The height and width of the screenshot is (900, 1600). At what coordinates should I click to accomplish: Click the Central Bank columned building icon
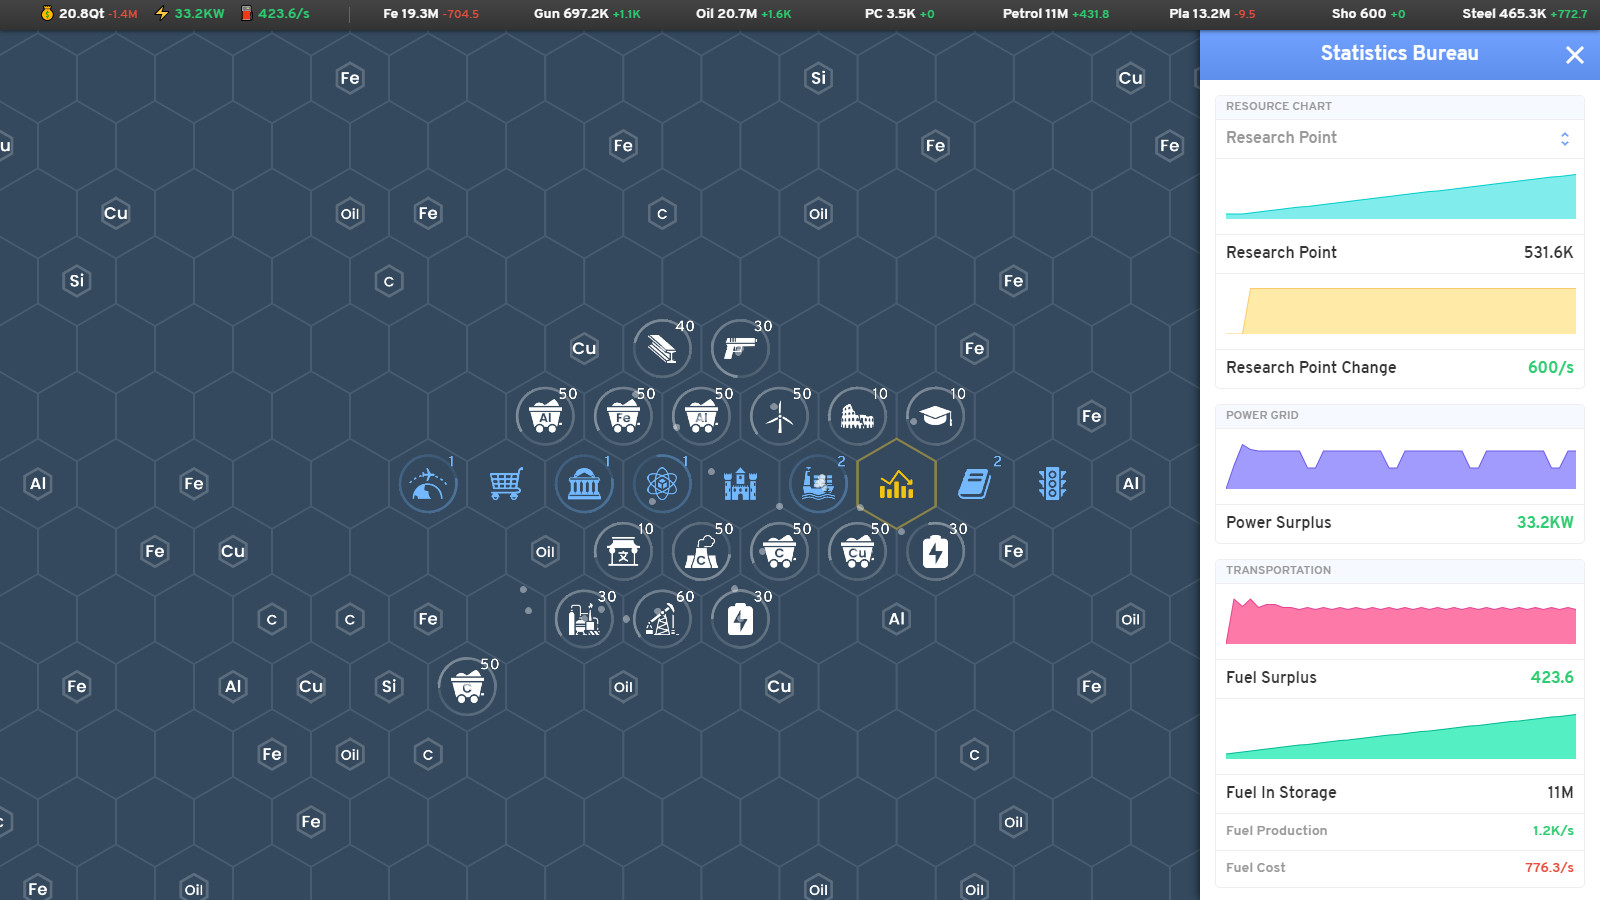(584, 483)
